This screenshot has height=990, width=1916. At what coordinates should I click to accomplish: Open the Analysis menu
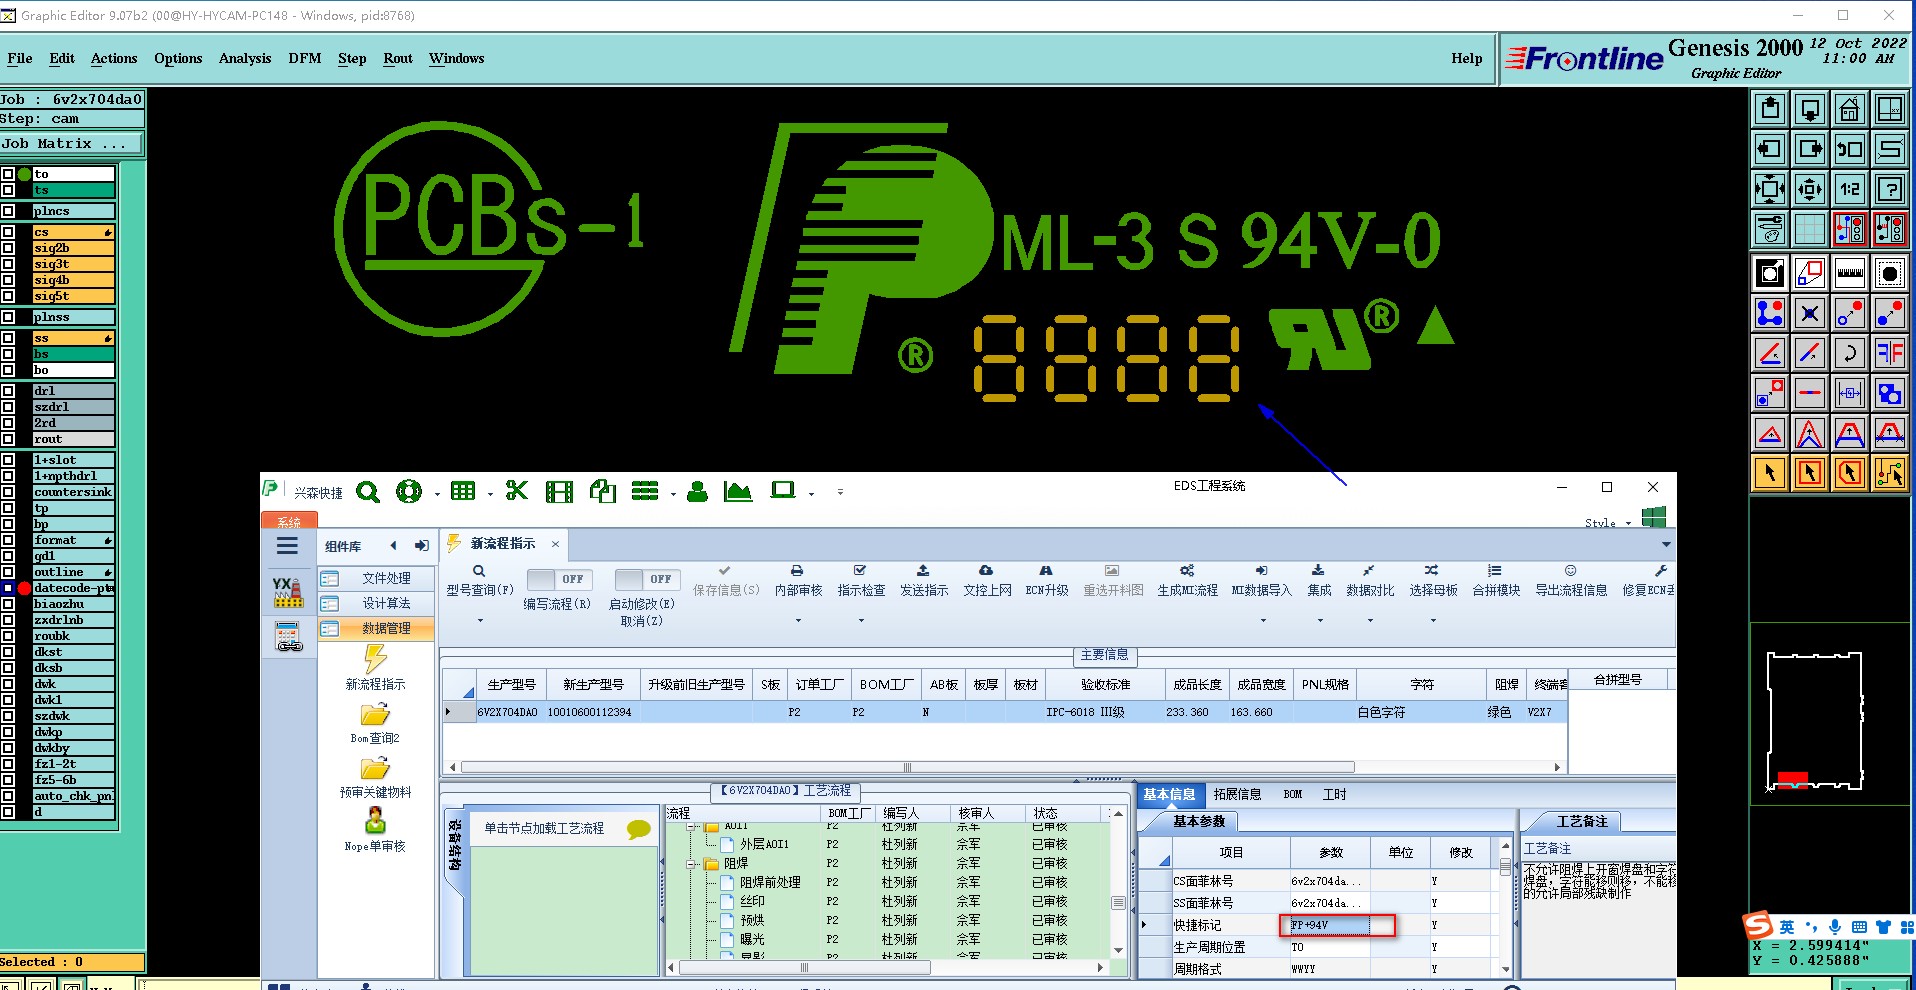coord(245,58)
